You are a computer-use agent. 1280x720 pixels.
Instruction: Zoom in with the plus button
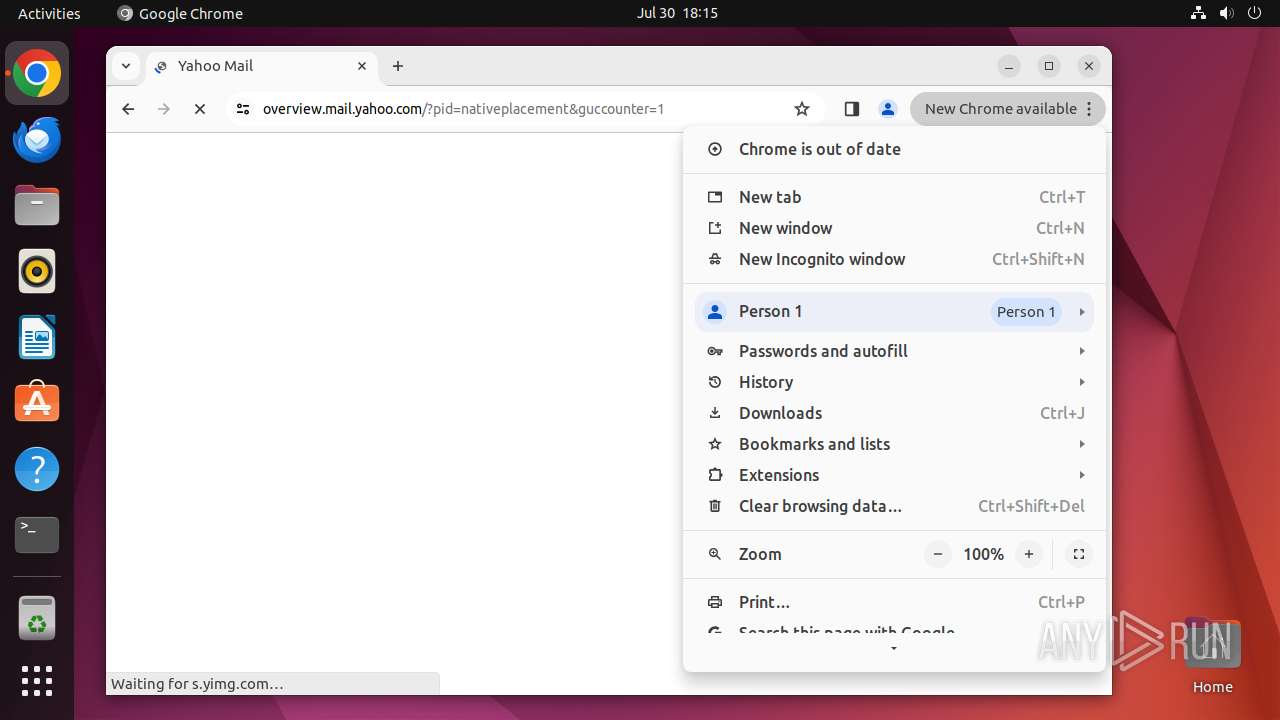click(1029, 554)
